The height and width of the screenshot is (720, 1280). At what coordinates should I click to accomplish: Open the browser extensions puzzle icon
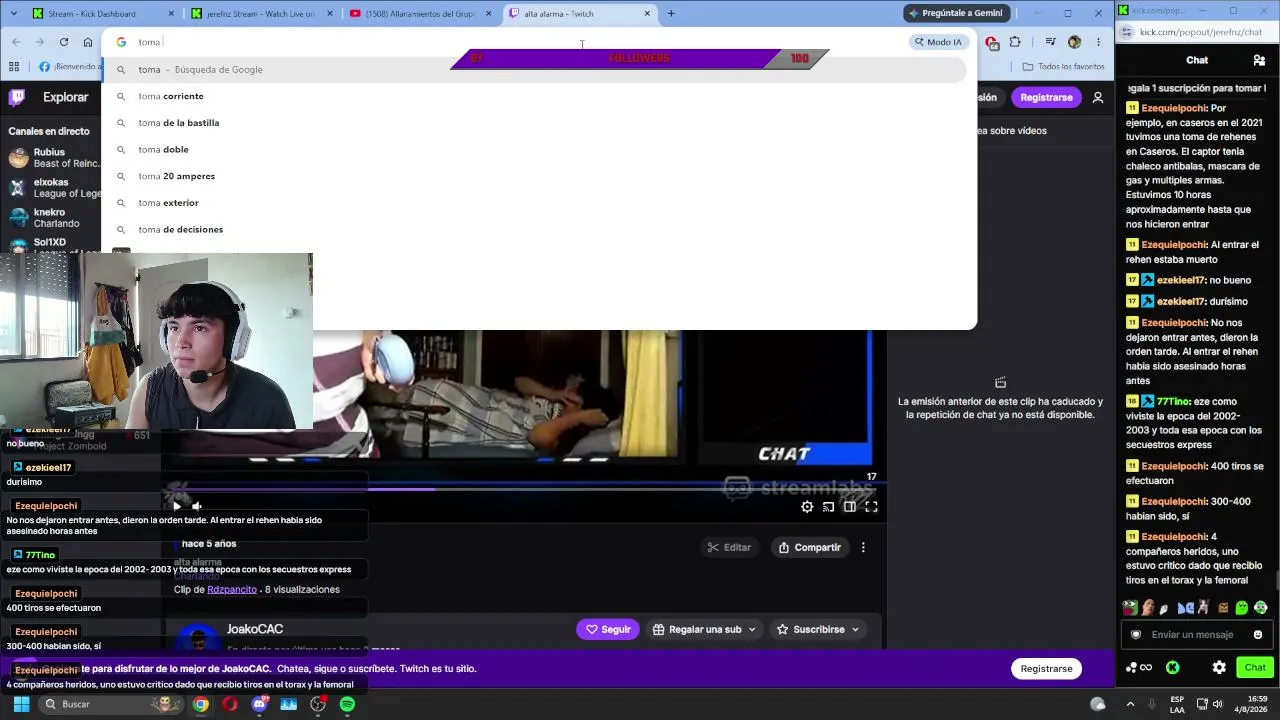[x=1015, y=42]
